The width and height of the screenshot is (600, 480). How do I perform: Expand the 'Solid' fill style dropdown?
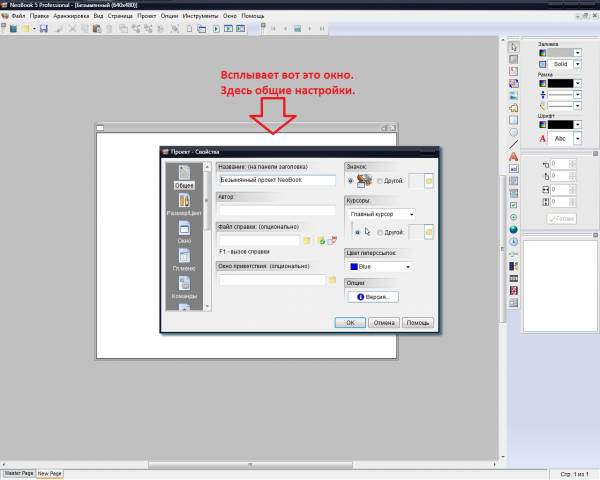tap(576, 64)
